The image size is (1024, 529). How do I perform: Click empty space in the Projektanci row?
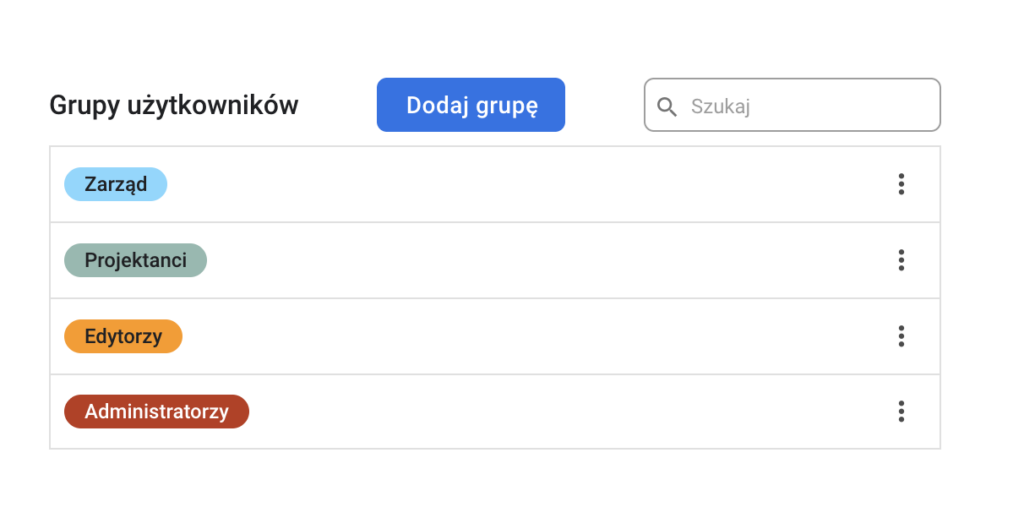tap(540, 260)
